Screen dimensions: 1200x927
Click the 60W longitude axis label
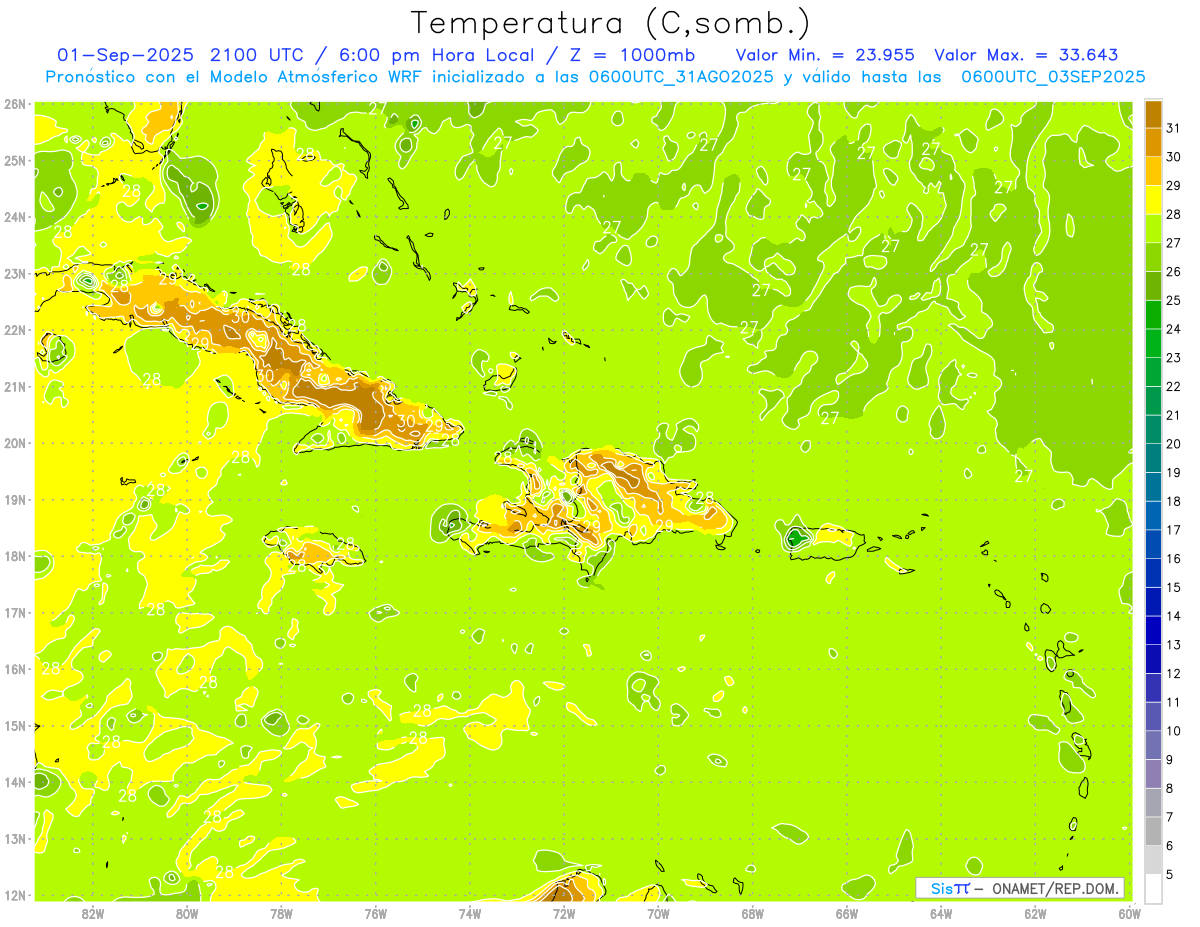point(1129,912)
